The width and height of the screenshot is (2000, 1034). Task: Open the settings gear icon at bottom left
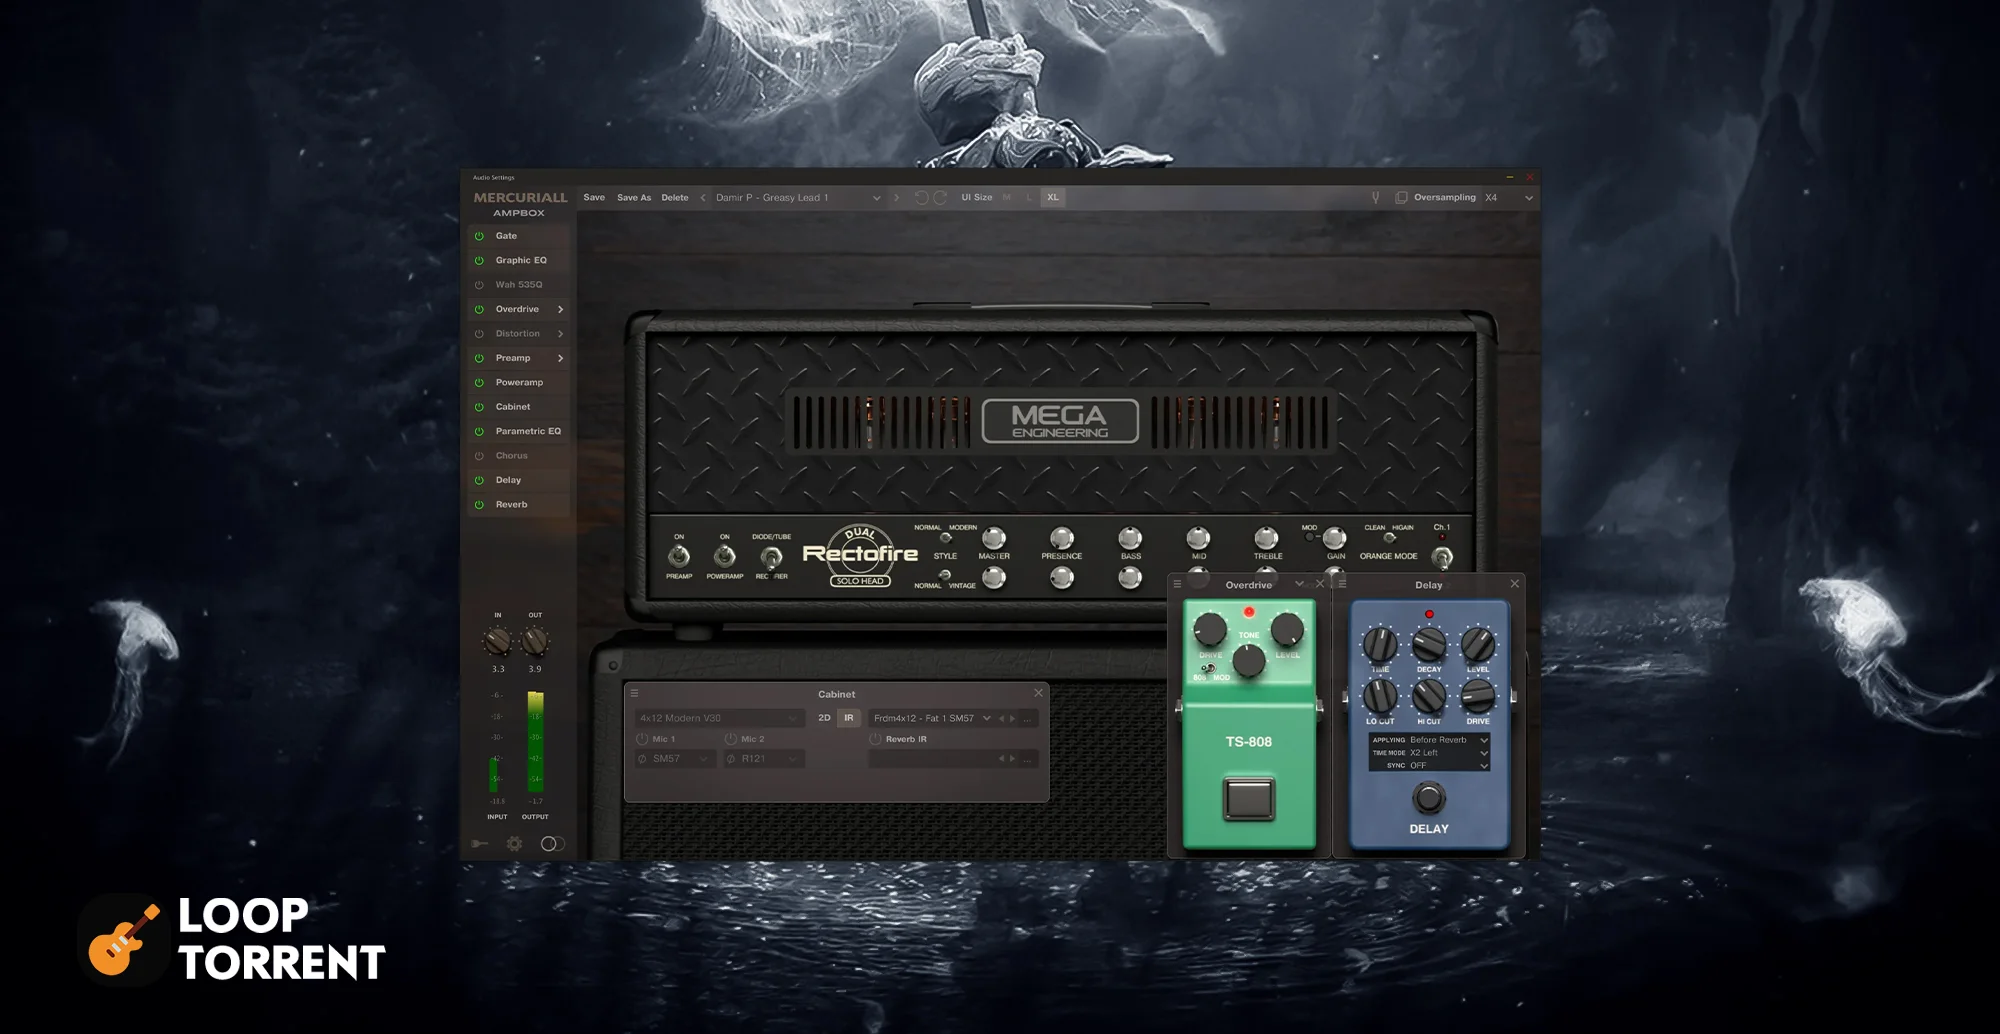(514, 844)
